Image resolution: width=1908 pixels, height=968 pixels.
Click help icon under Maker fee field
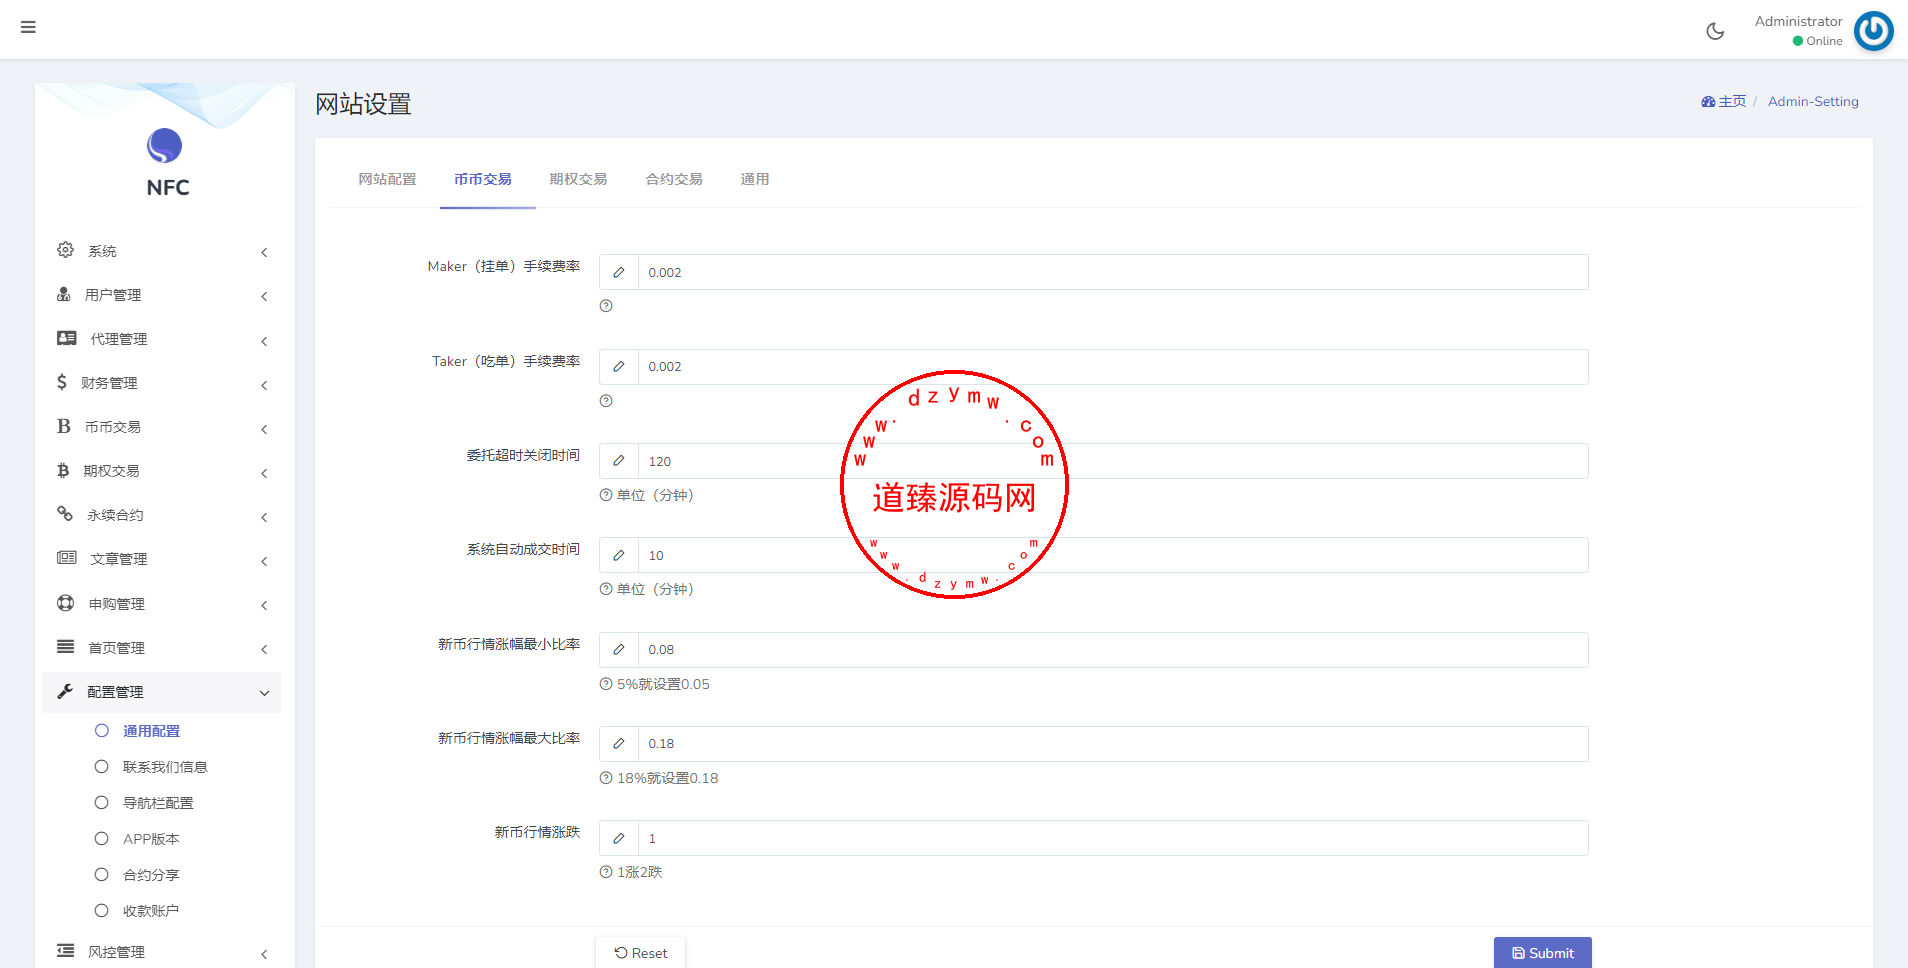pos(606,306)
